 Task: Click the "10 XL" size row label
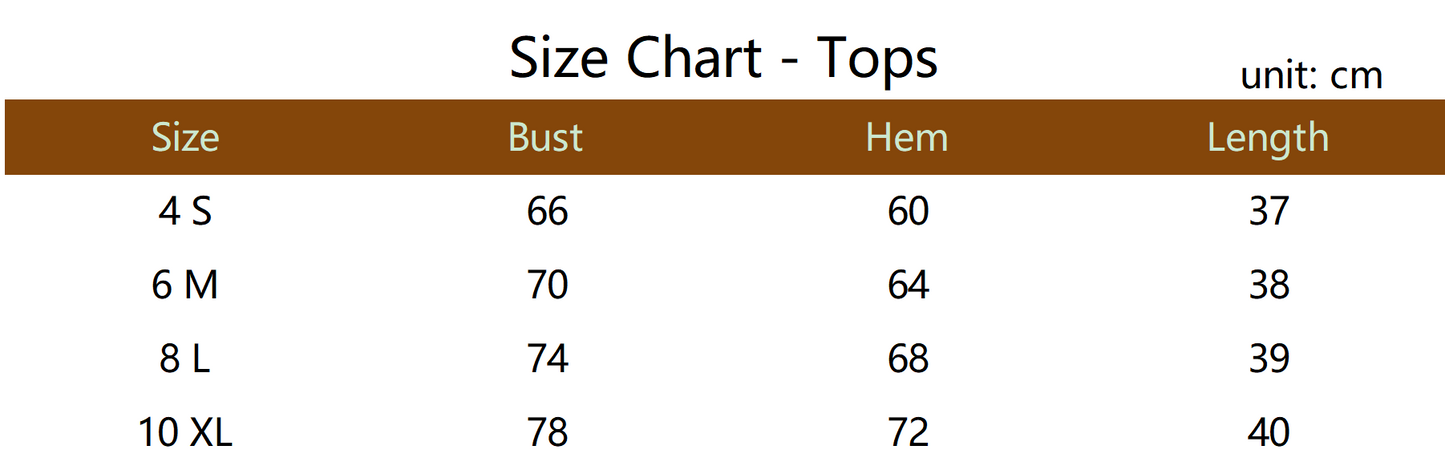pyautogui.click(x=185, y=433)
